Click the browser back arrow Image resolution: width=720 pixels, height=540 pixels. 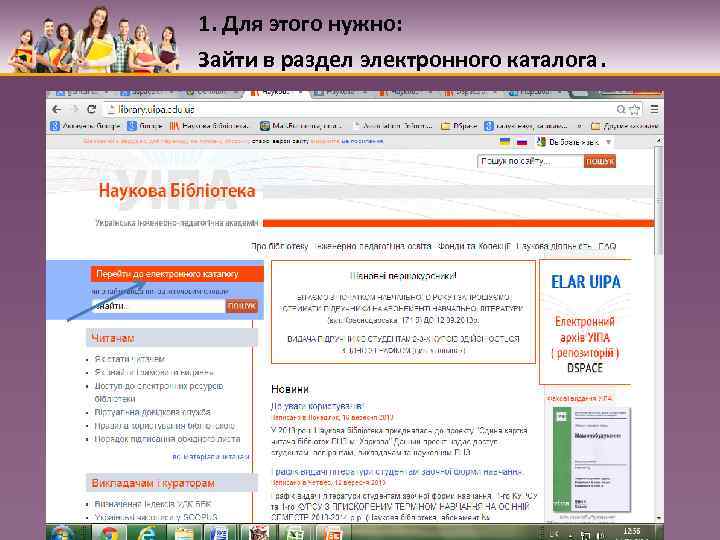(x=56, y=109)
